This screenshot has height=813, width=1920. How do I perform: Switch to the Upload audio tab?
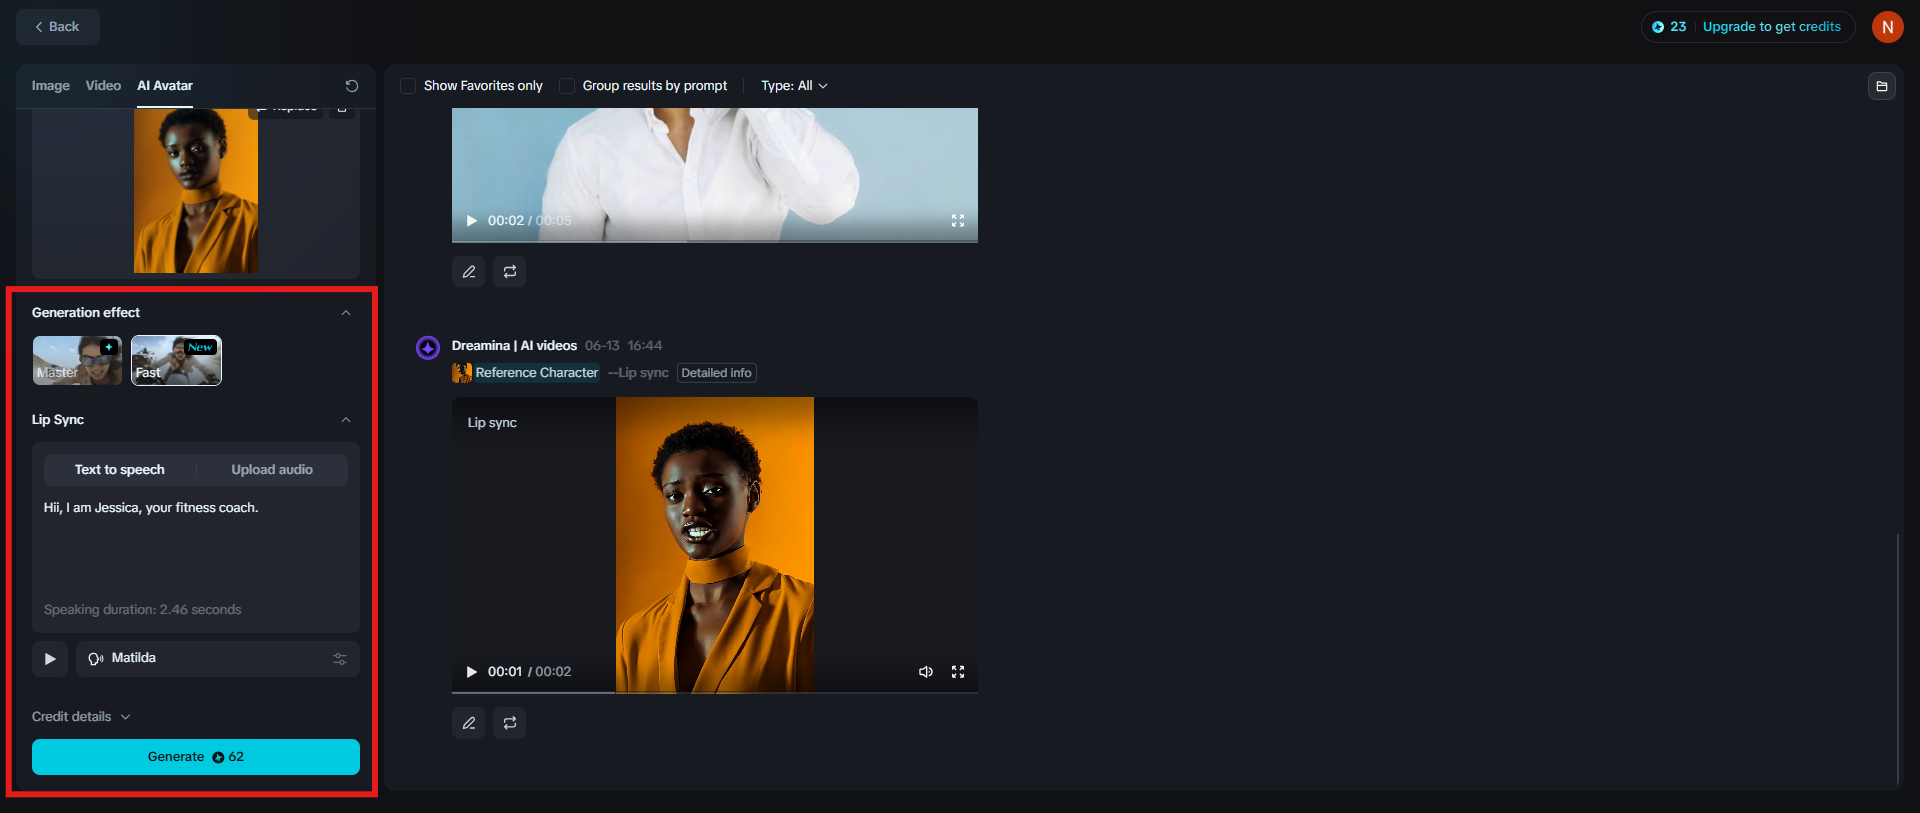click(272, 470)
